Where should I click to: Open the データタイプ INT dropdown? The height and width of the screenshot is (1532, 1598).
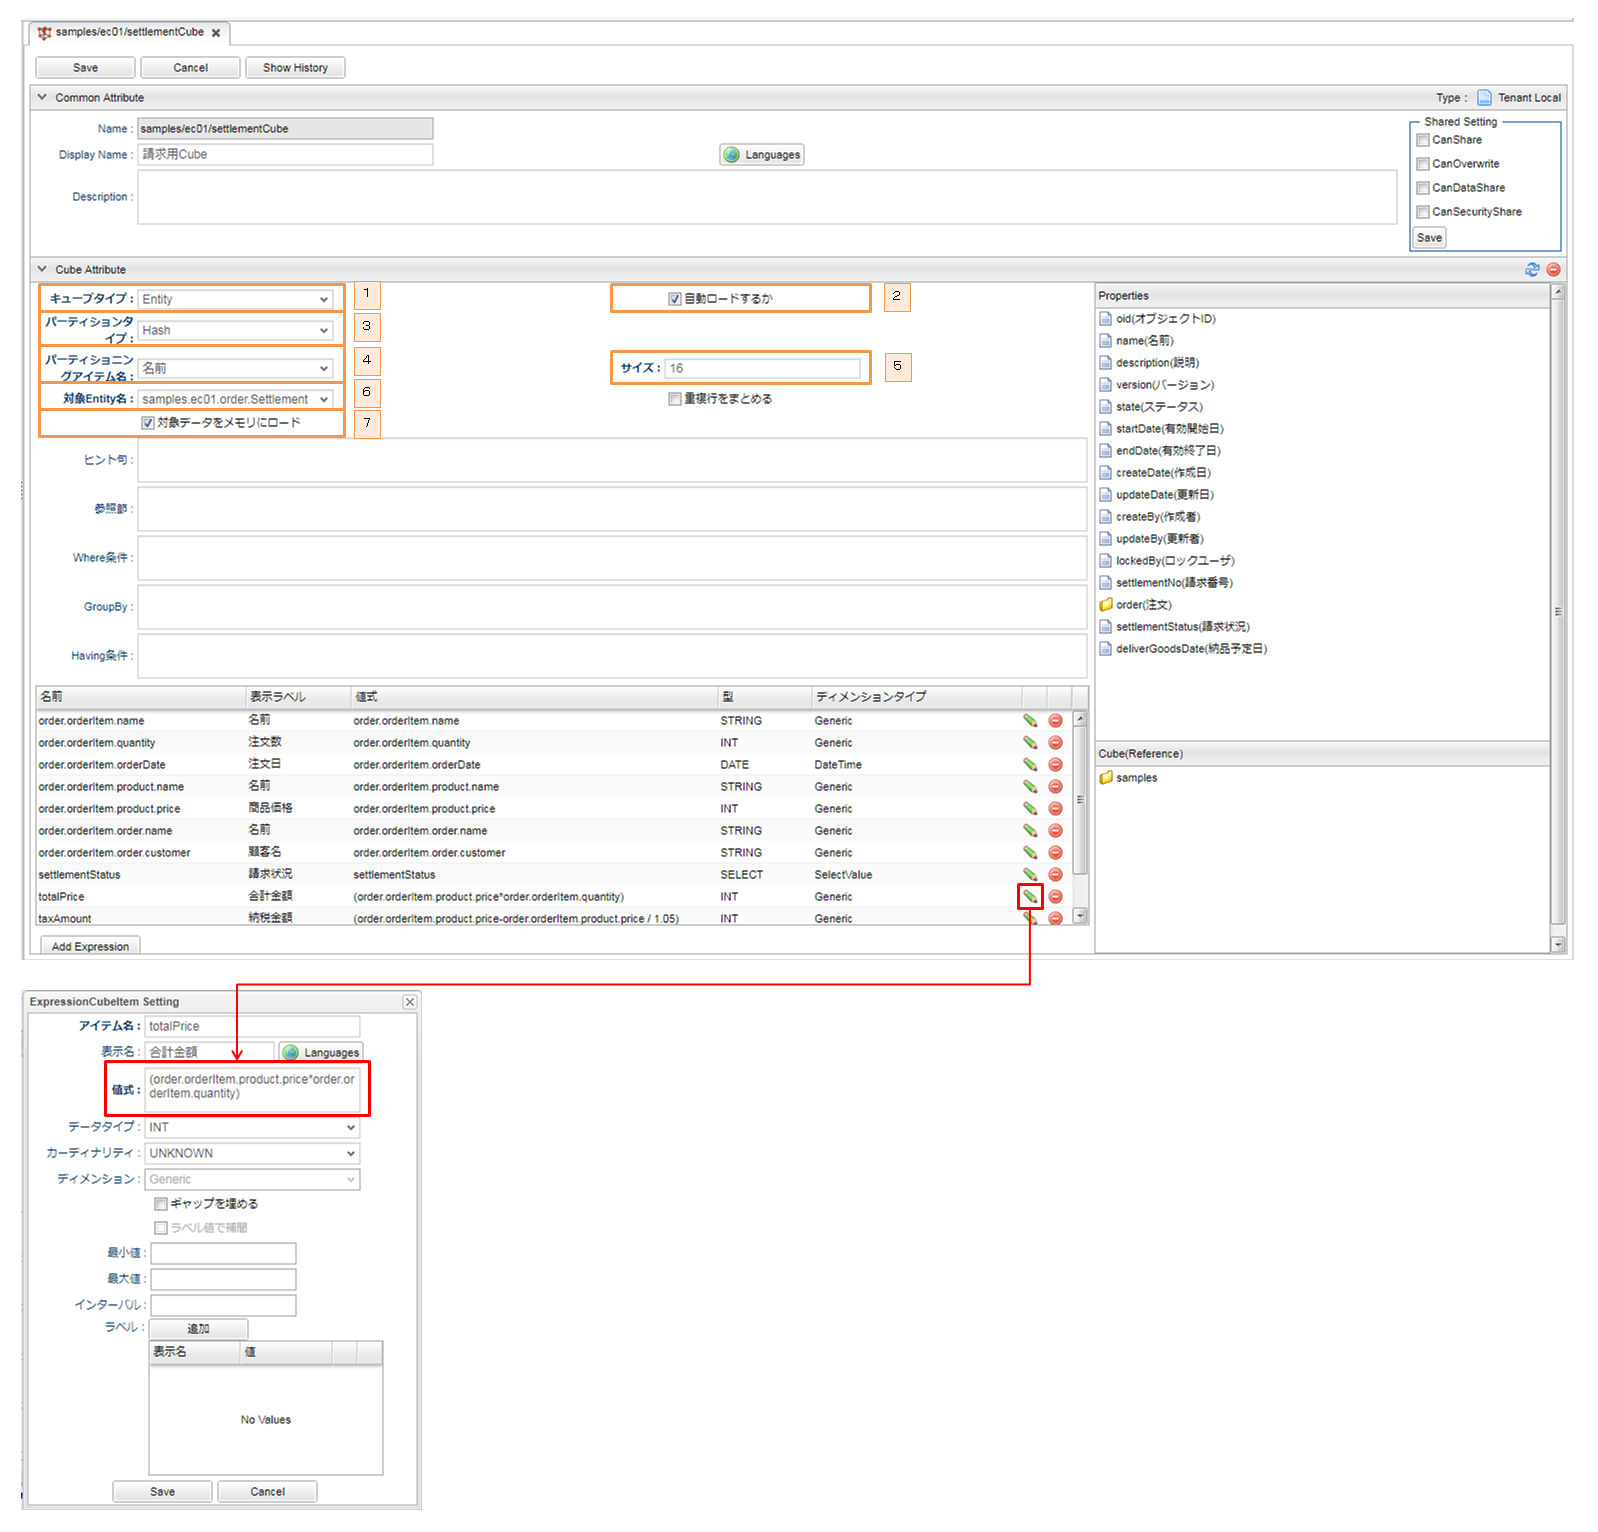pyautogui.click(x=253, y=1127)
